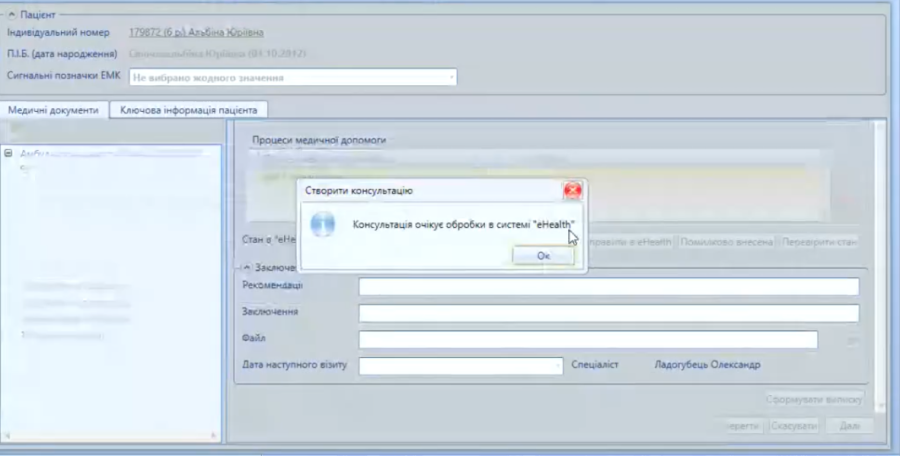Click the Скасувати button

point(794,426)
